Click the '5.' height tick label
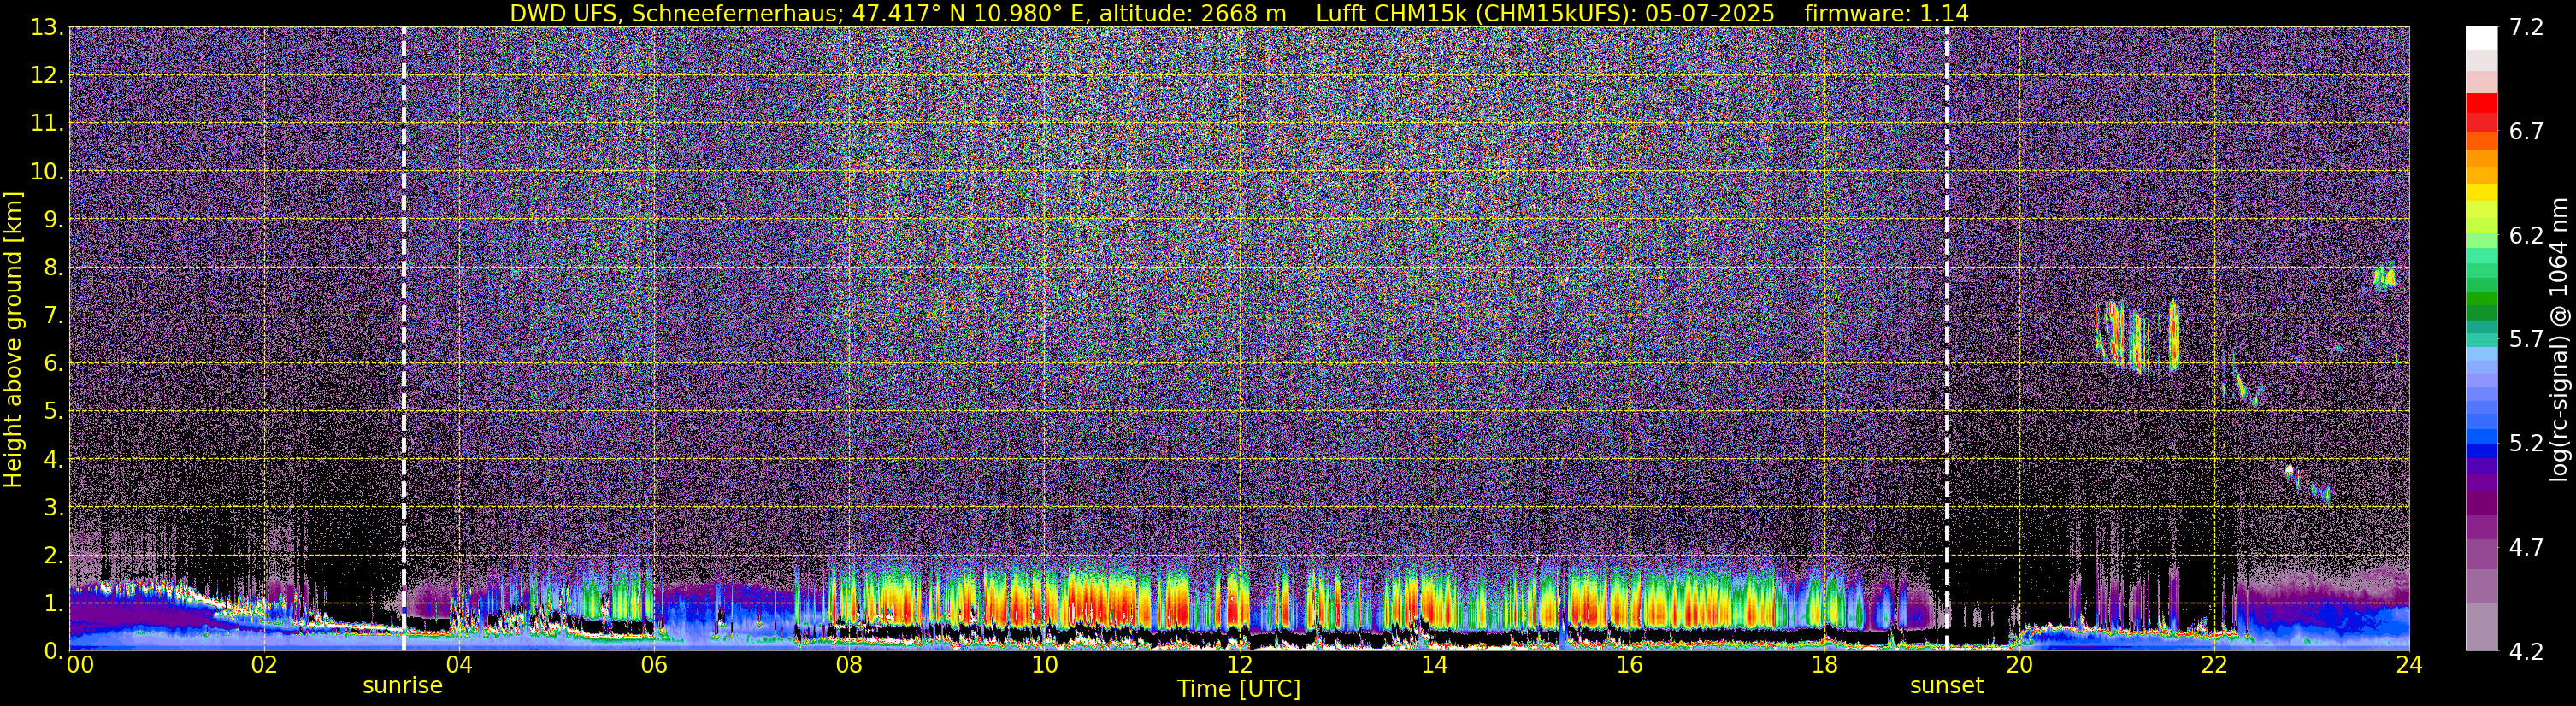The width and height of the screenshot is (2576, 706). pyautogui.click(x=52, y=412)
